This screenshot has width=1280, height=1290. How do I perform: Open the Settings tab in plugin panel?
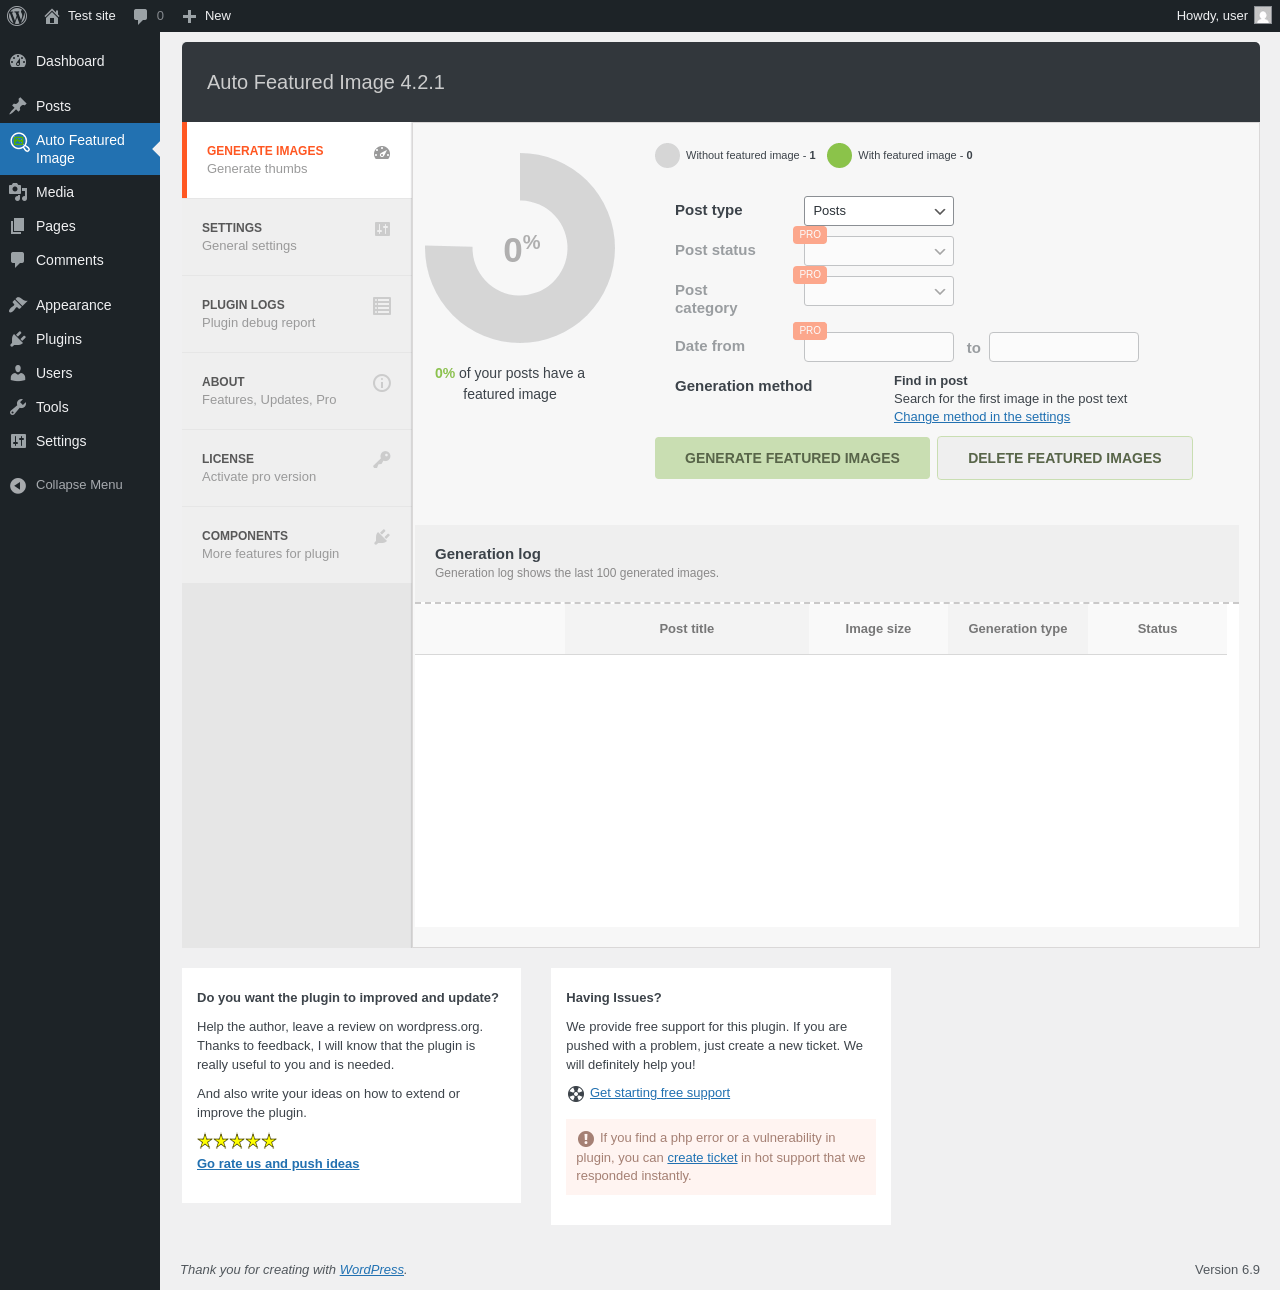pos(296,237)
